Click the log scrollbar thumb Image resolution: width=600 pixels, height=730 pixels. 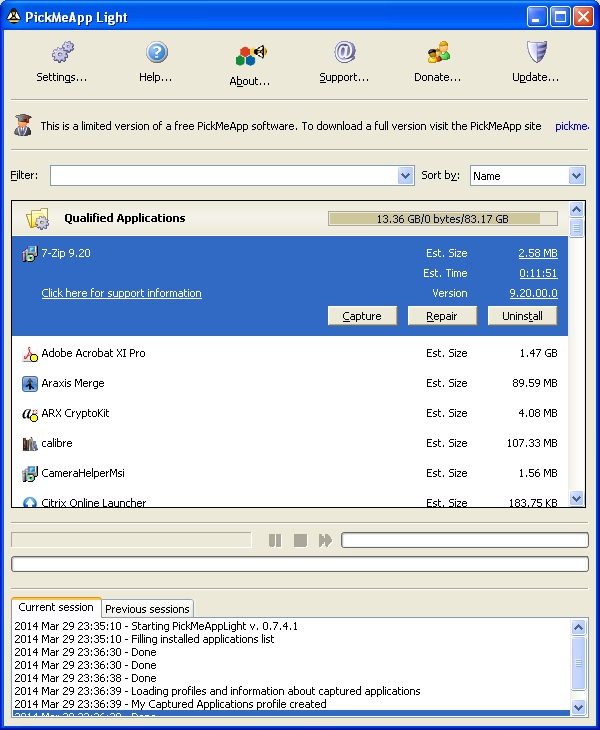pyautogui.click(x=579, y=663)
